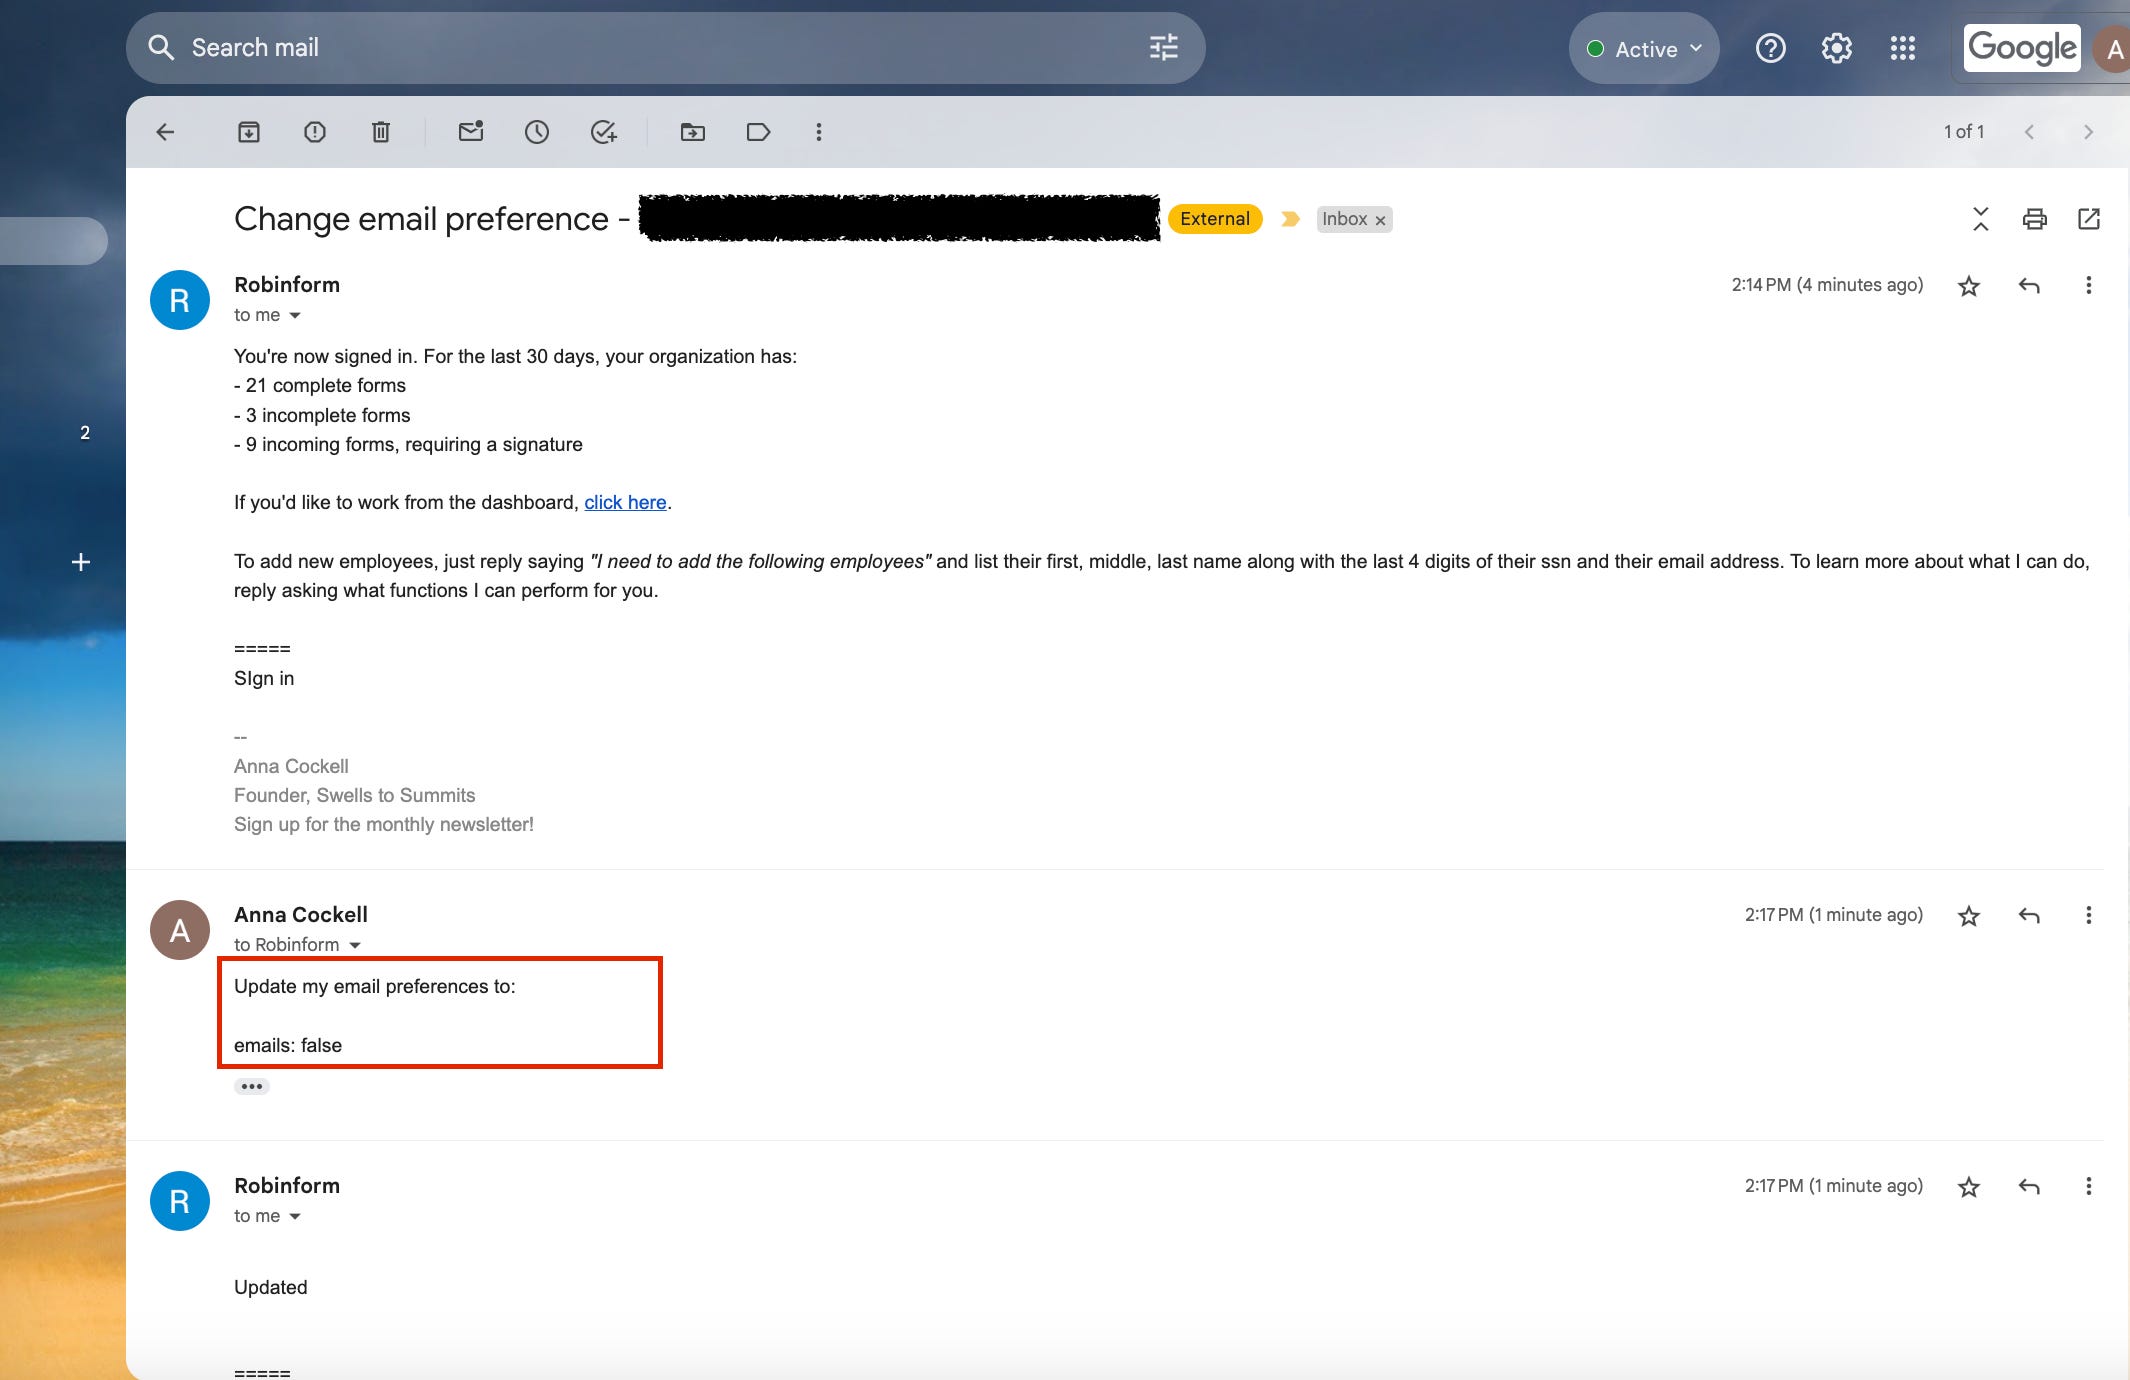Print all messages in thread
2130x1380 pixels.
[x=2034, y=219]
